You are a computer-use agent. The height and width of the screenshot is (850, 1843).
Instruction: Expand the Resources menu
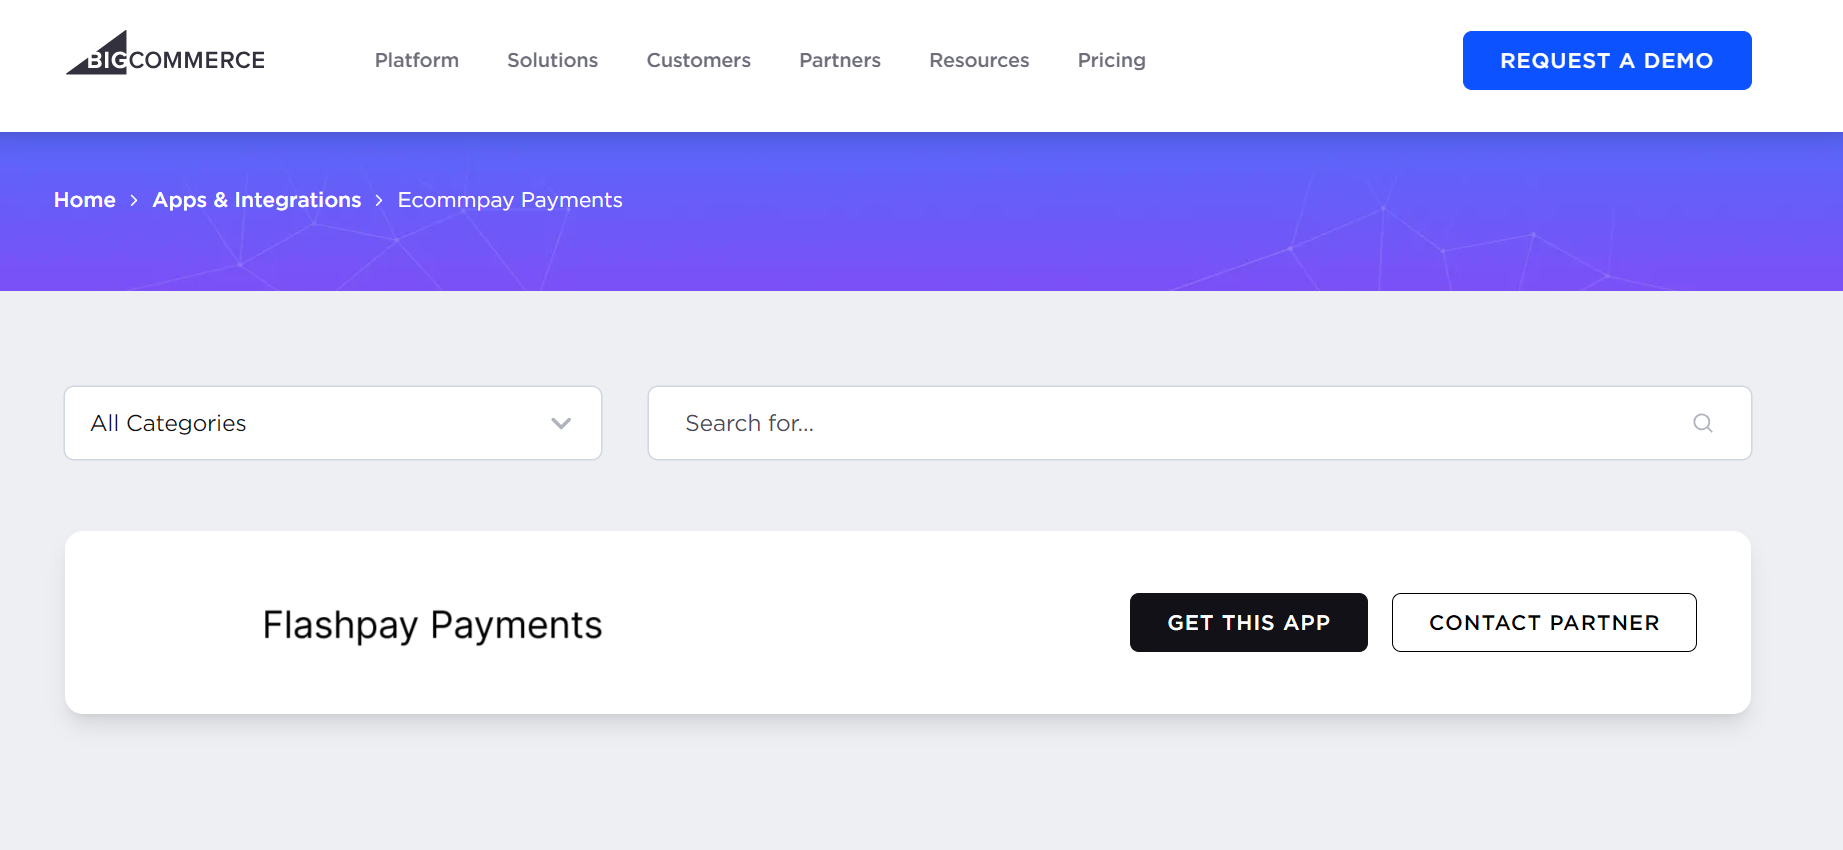tap(978, 60)
